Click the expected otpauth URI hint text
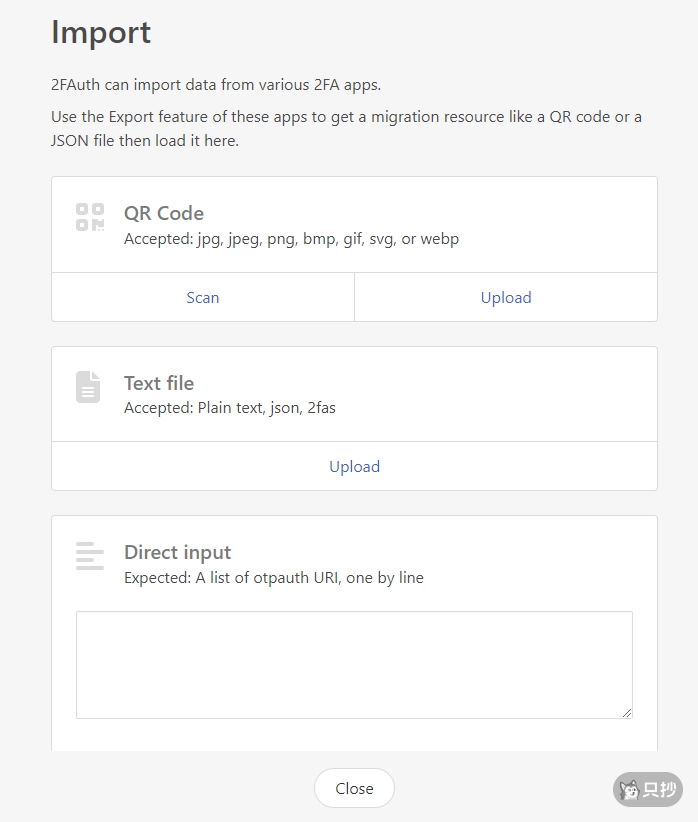This screenshot has height=822, width=698. pos(273,577)
